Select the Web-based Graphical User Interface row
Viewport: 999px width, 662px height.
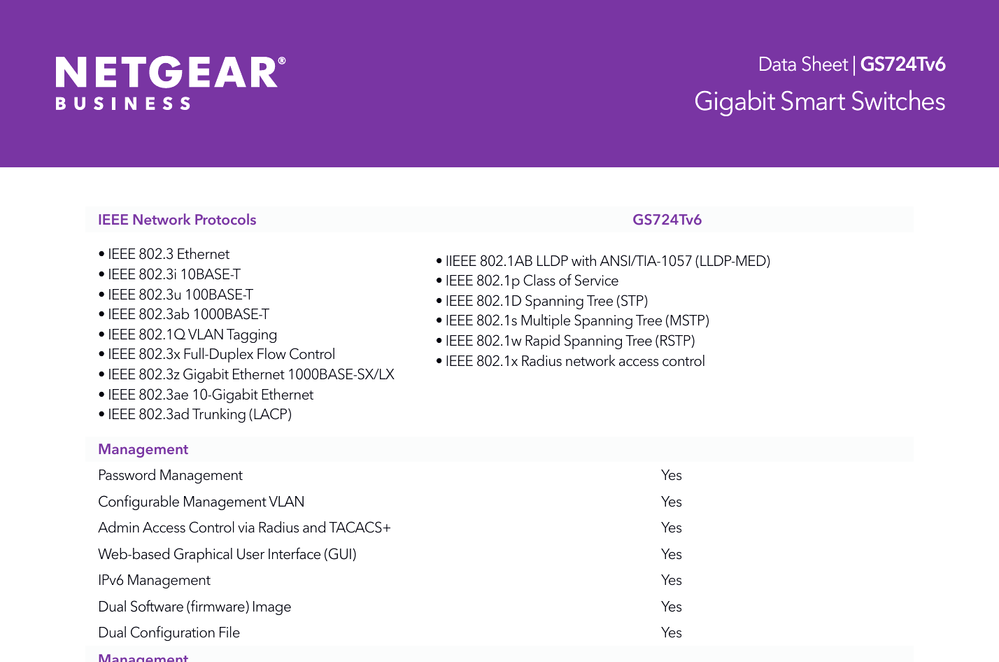(x=227, y=554)
